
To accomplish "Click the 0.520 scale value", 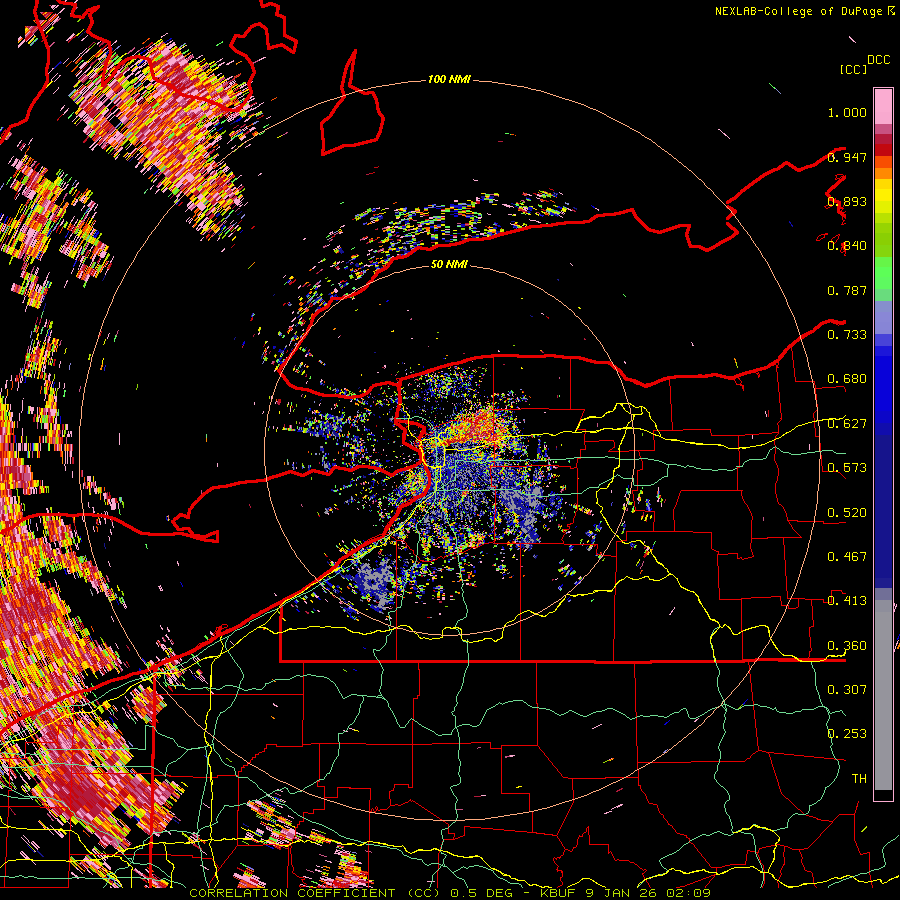I will pyautogui.click(x=847, y=512).
